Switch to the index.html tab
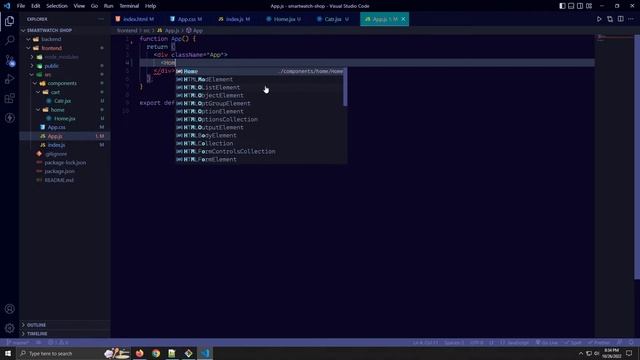The width and height of the screenshot is (640, 360). pyautogui.click(x=137, y=19)
